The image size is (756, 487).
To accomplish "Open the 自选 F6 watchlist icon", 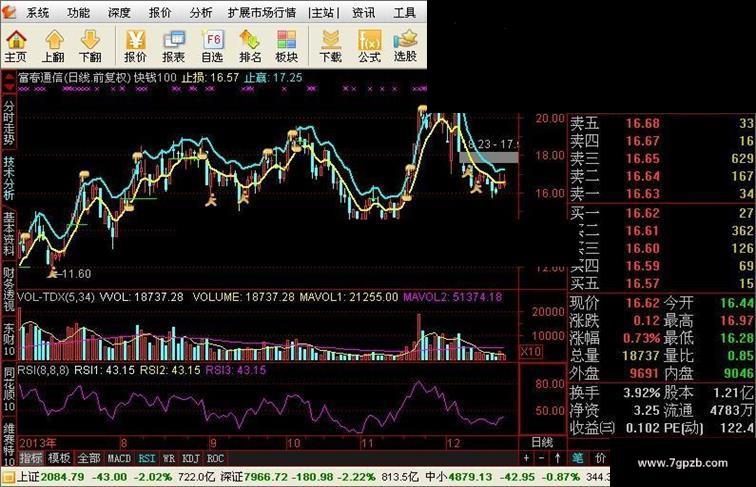I will coord(212,46).
